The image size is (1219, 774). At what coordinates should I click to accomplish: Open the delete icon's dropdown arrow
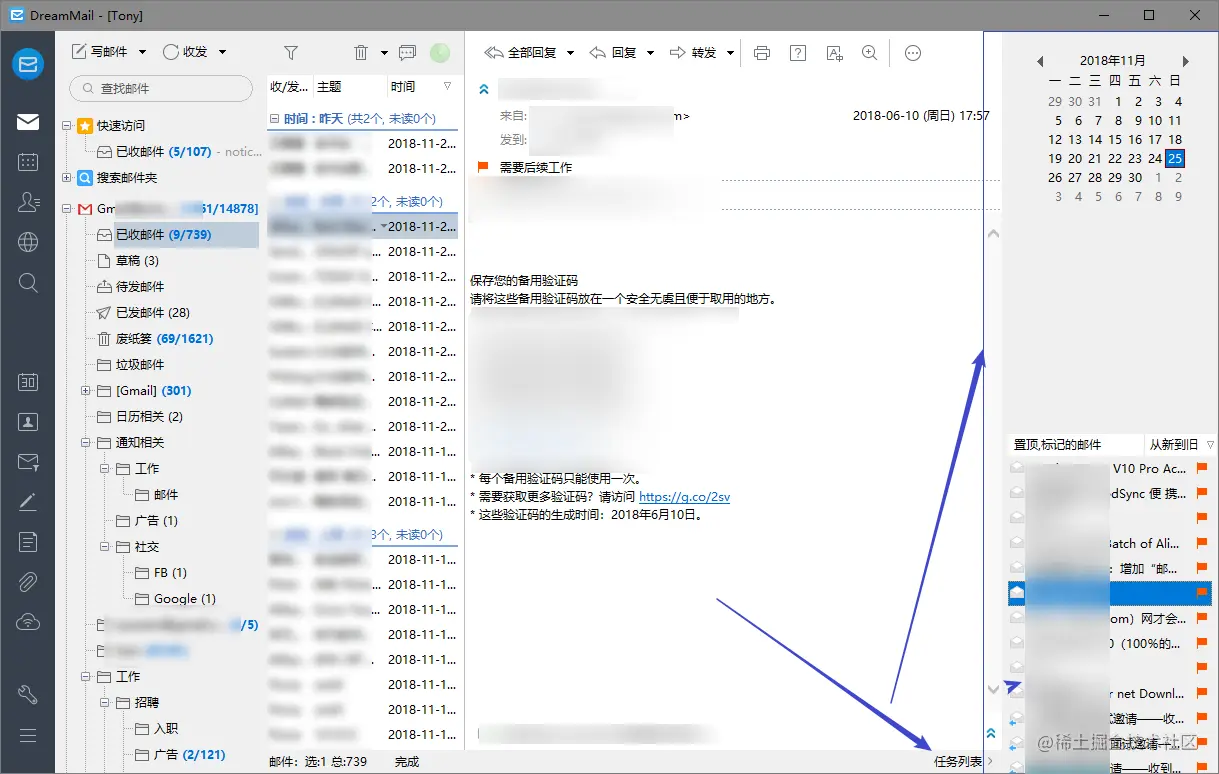[x=383, y=52]
